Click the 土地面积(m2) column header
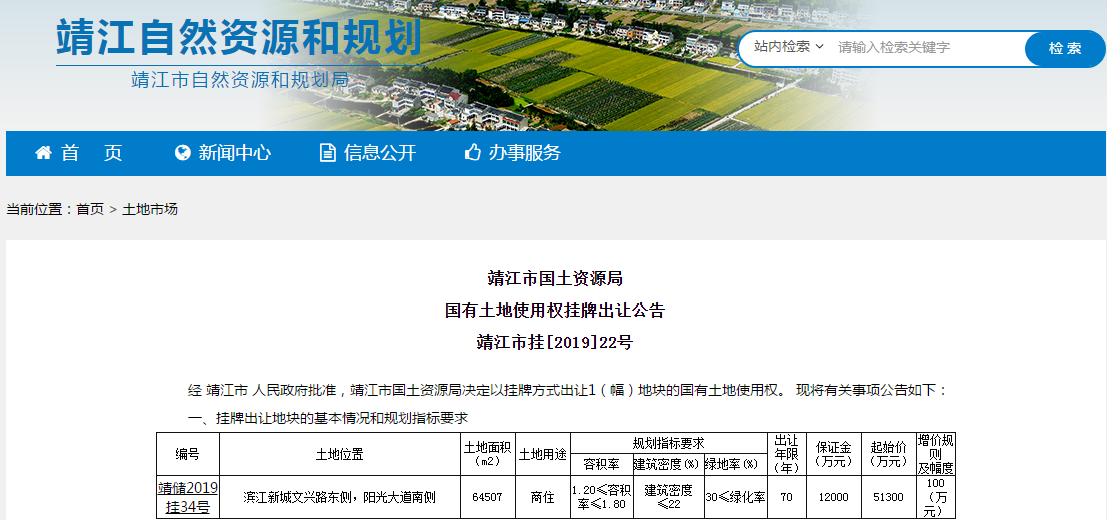1107x520 pixels. (x=489, y=454)
